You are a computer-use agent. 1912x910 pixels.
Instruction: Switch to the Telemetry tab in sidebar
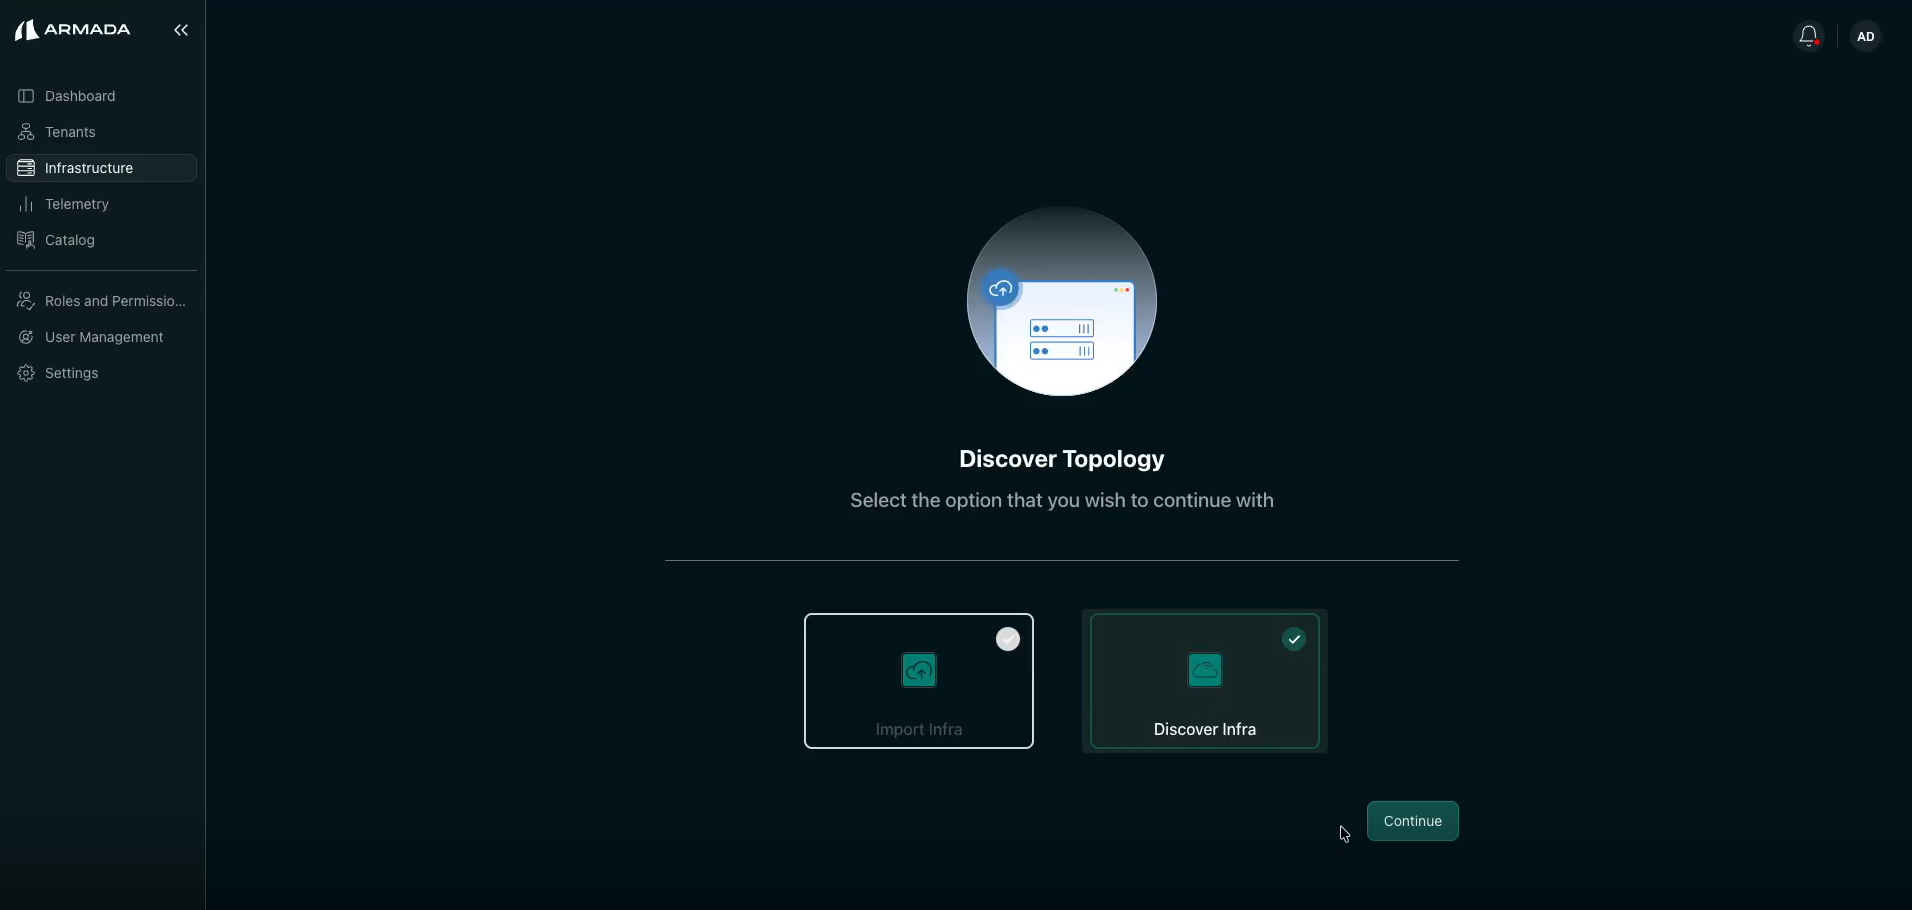click(77, 204)
